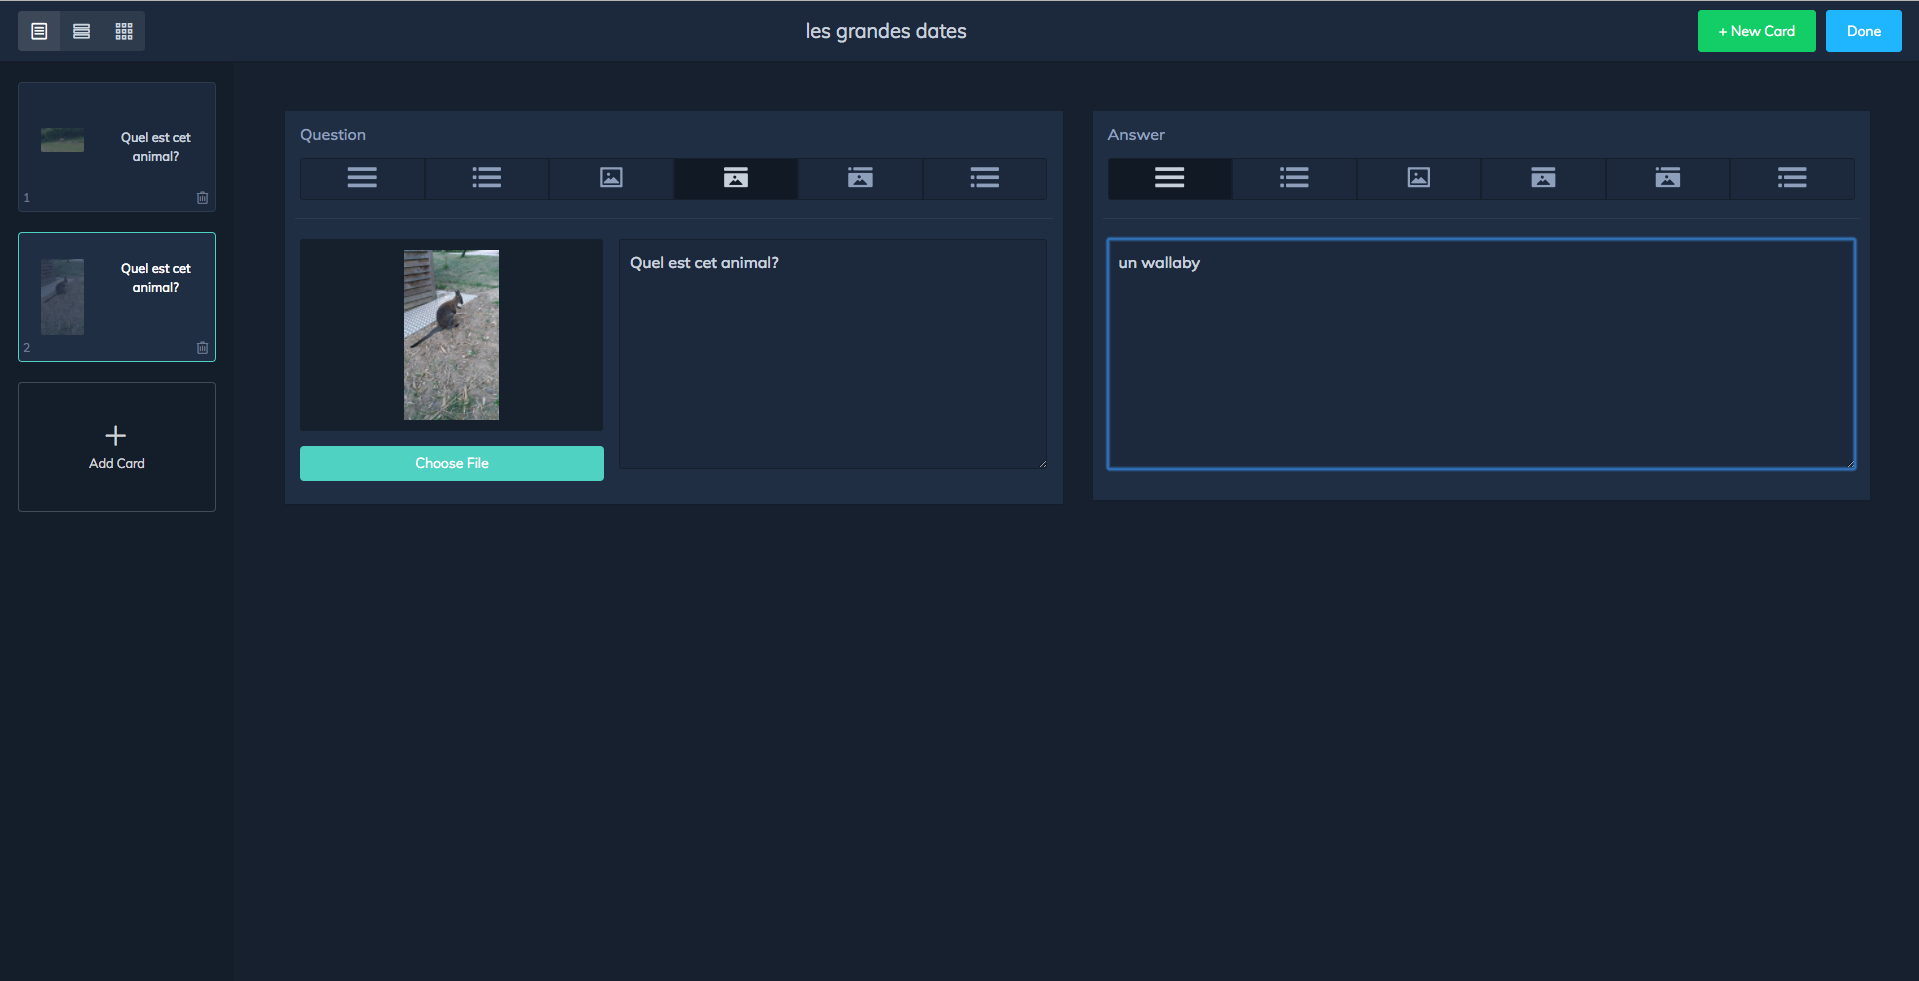Select image-with-text layout for Answer

click(x=1543, y=178)
